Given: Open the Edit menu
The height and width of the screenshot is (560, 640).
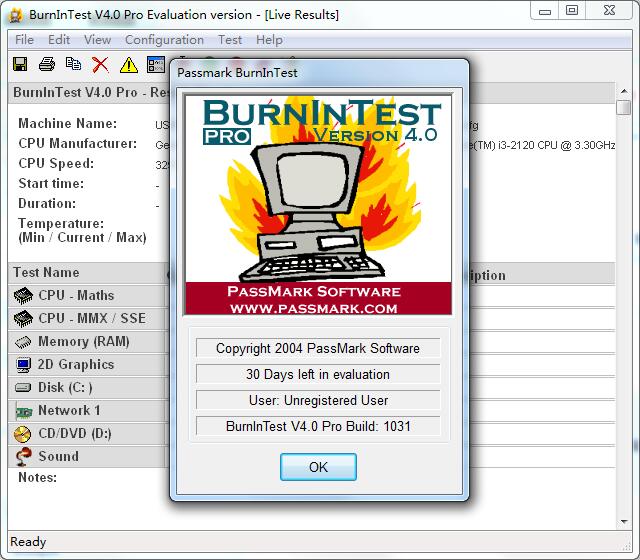Looking at the screenshot, I should tap(59, 40).
